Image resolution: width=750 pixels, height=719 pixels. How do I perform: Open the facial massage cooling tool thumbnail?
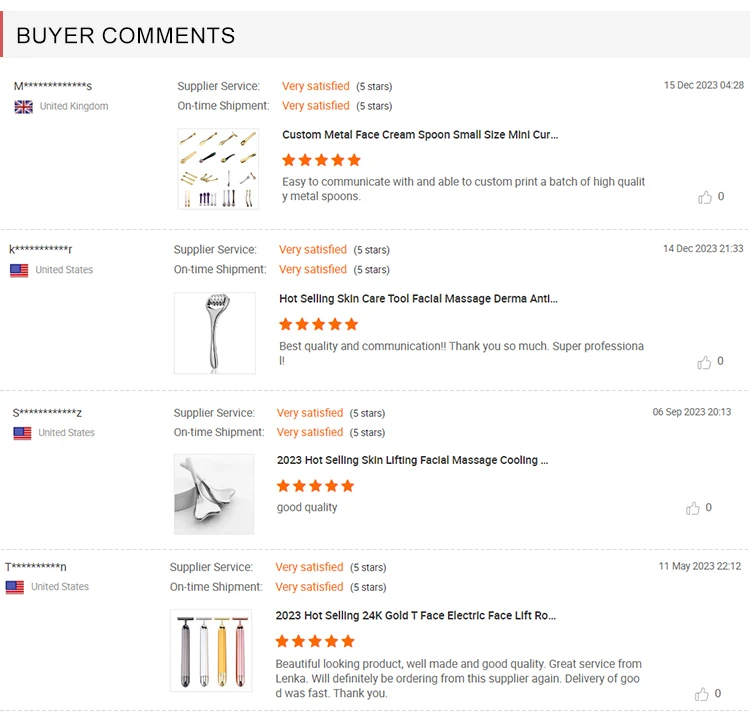[214, 494]
